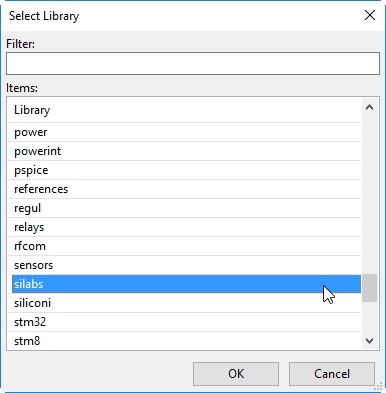Choose the siliconi library entry

(x=184, y=303)
